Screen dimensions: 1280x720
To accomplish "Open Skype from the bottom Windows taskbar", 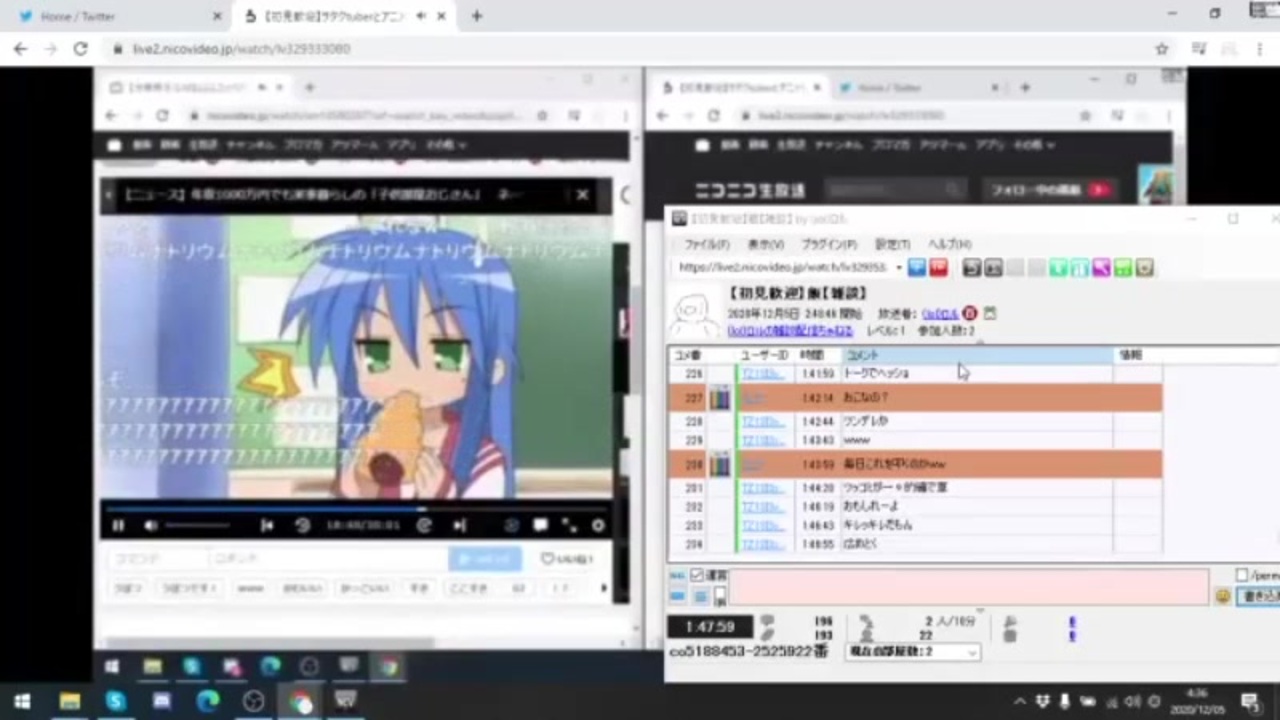I will (x=115, y=702).
